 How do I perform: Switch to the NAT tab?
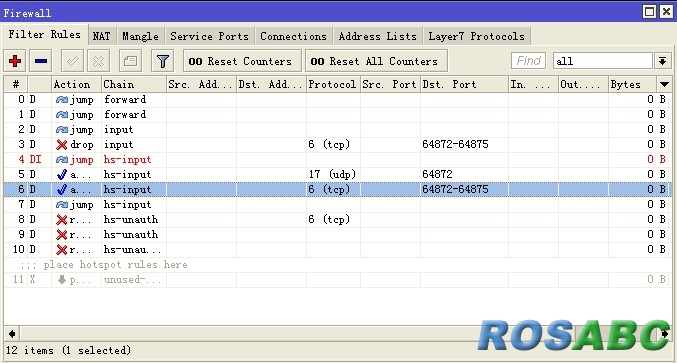pyautogui.click(x=101, y=36)
